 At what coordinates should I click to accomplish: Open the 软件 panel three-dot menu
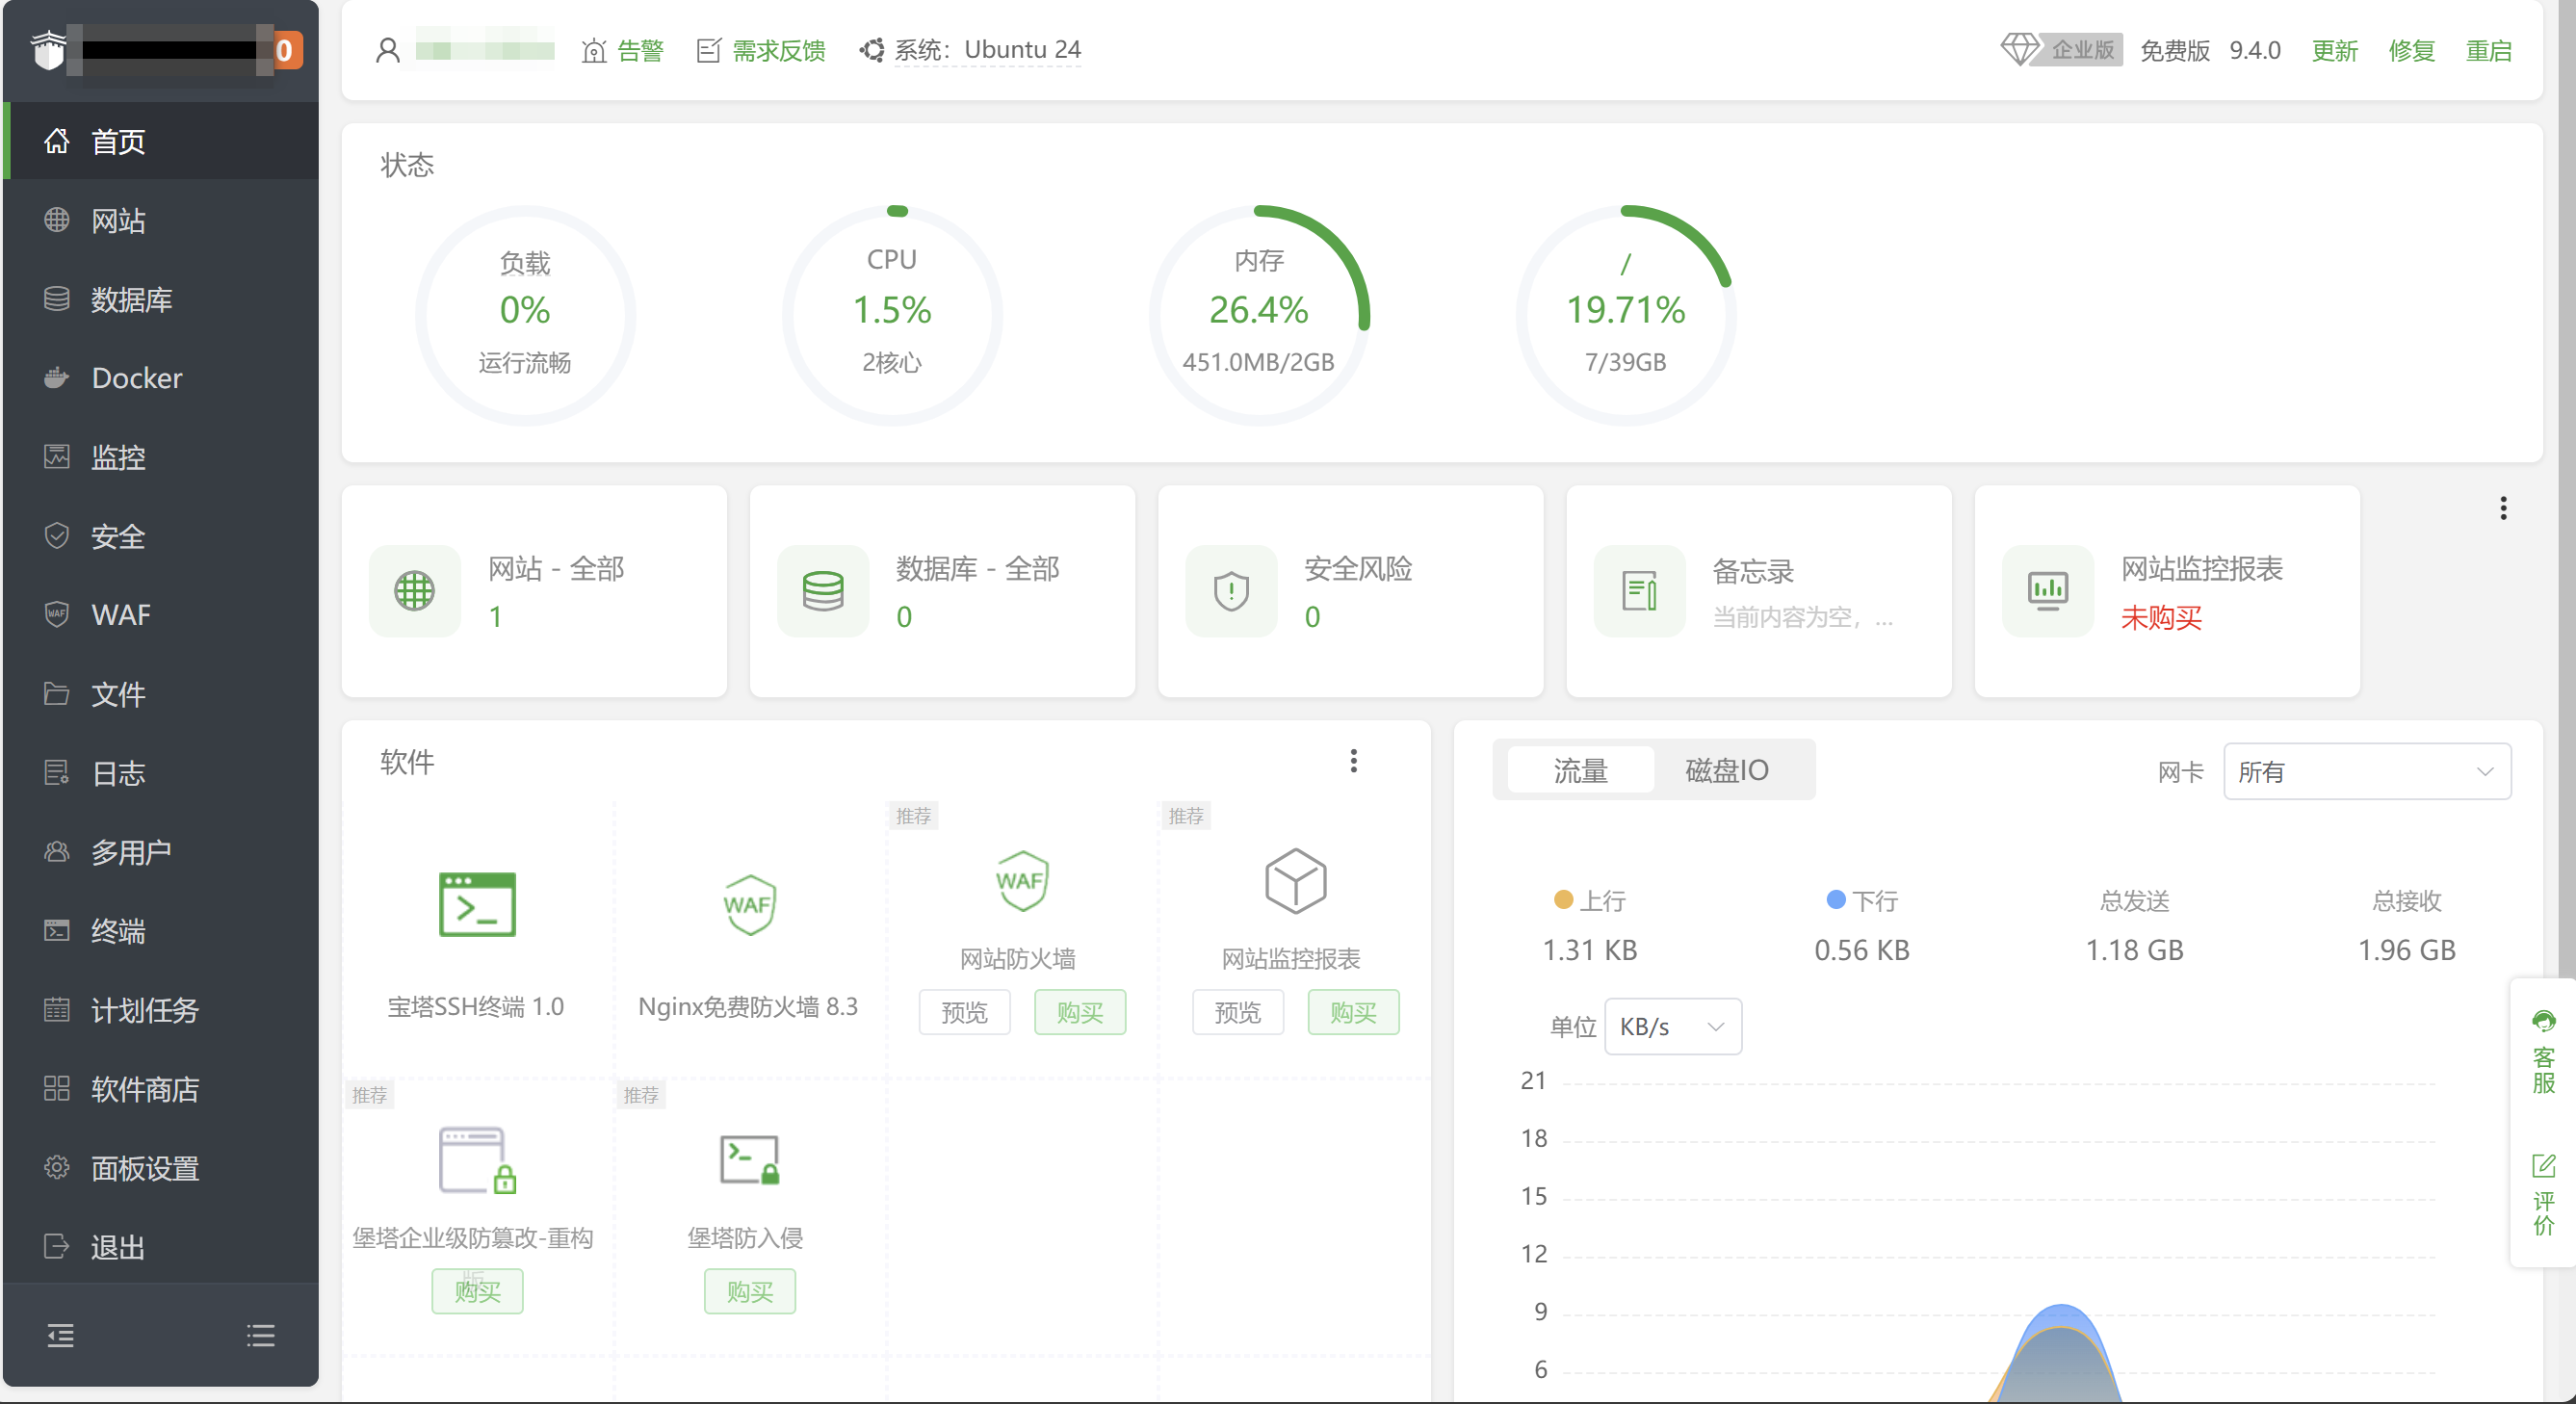1353,761
